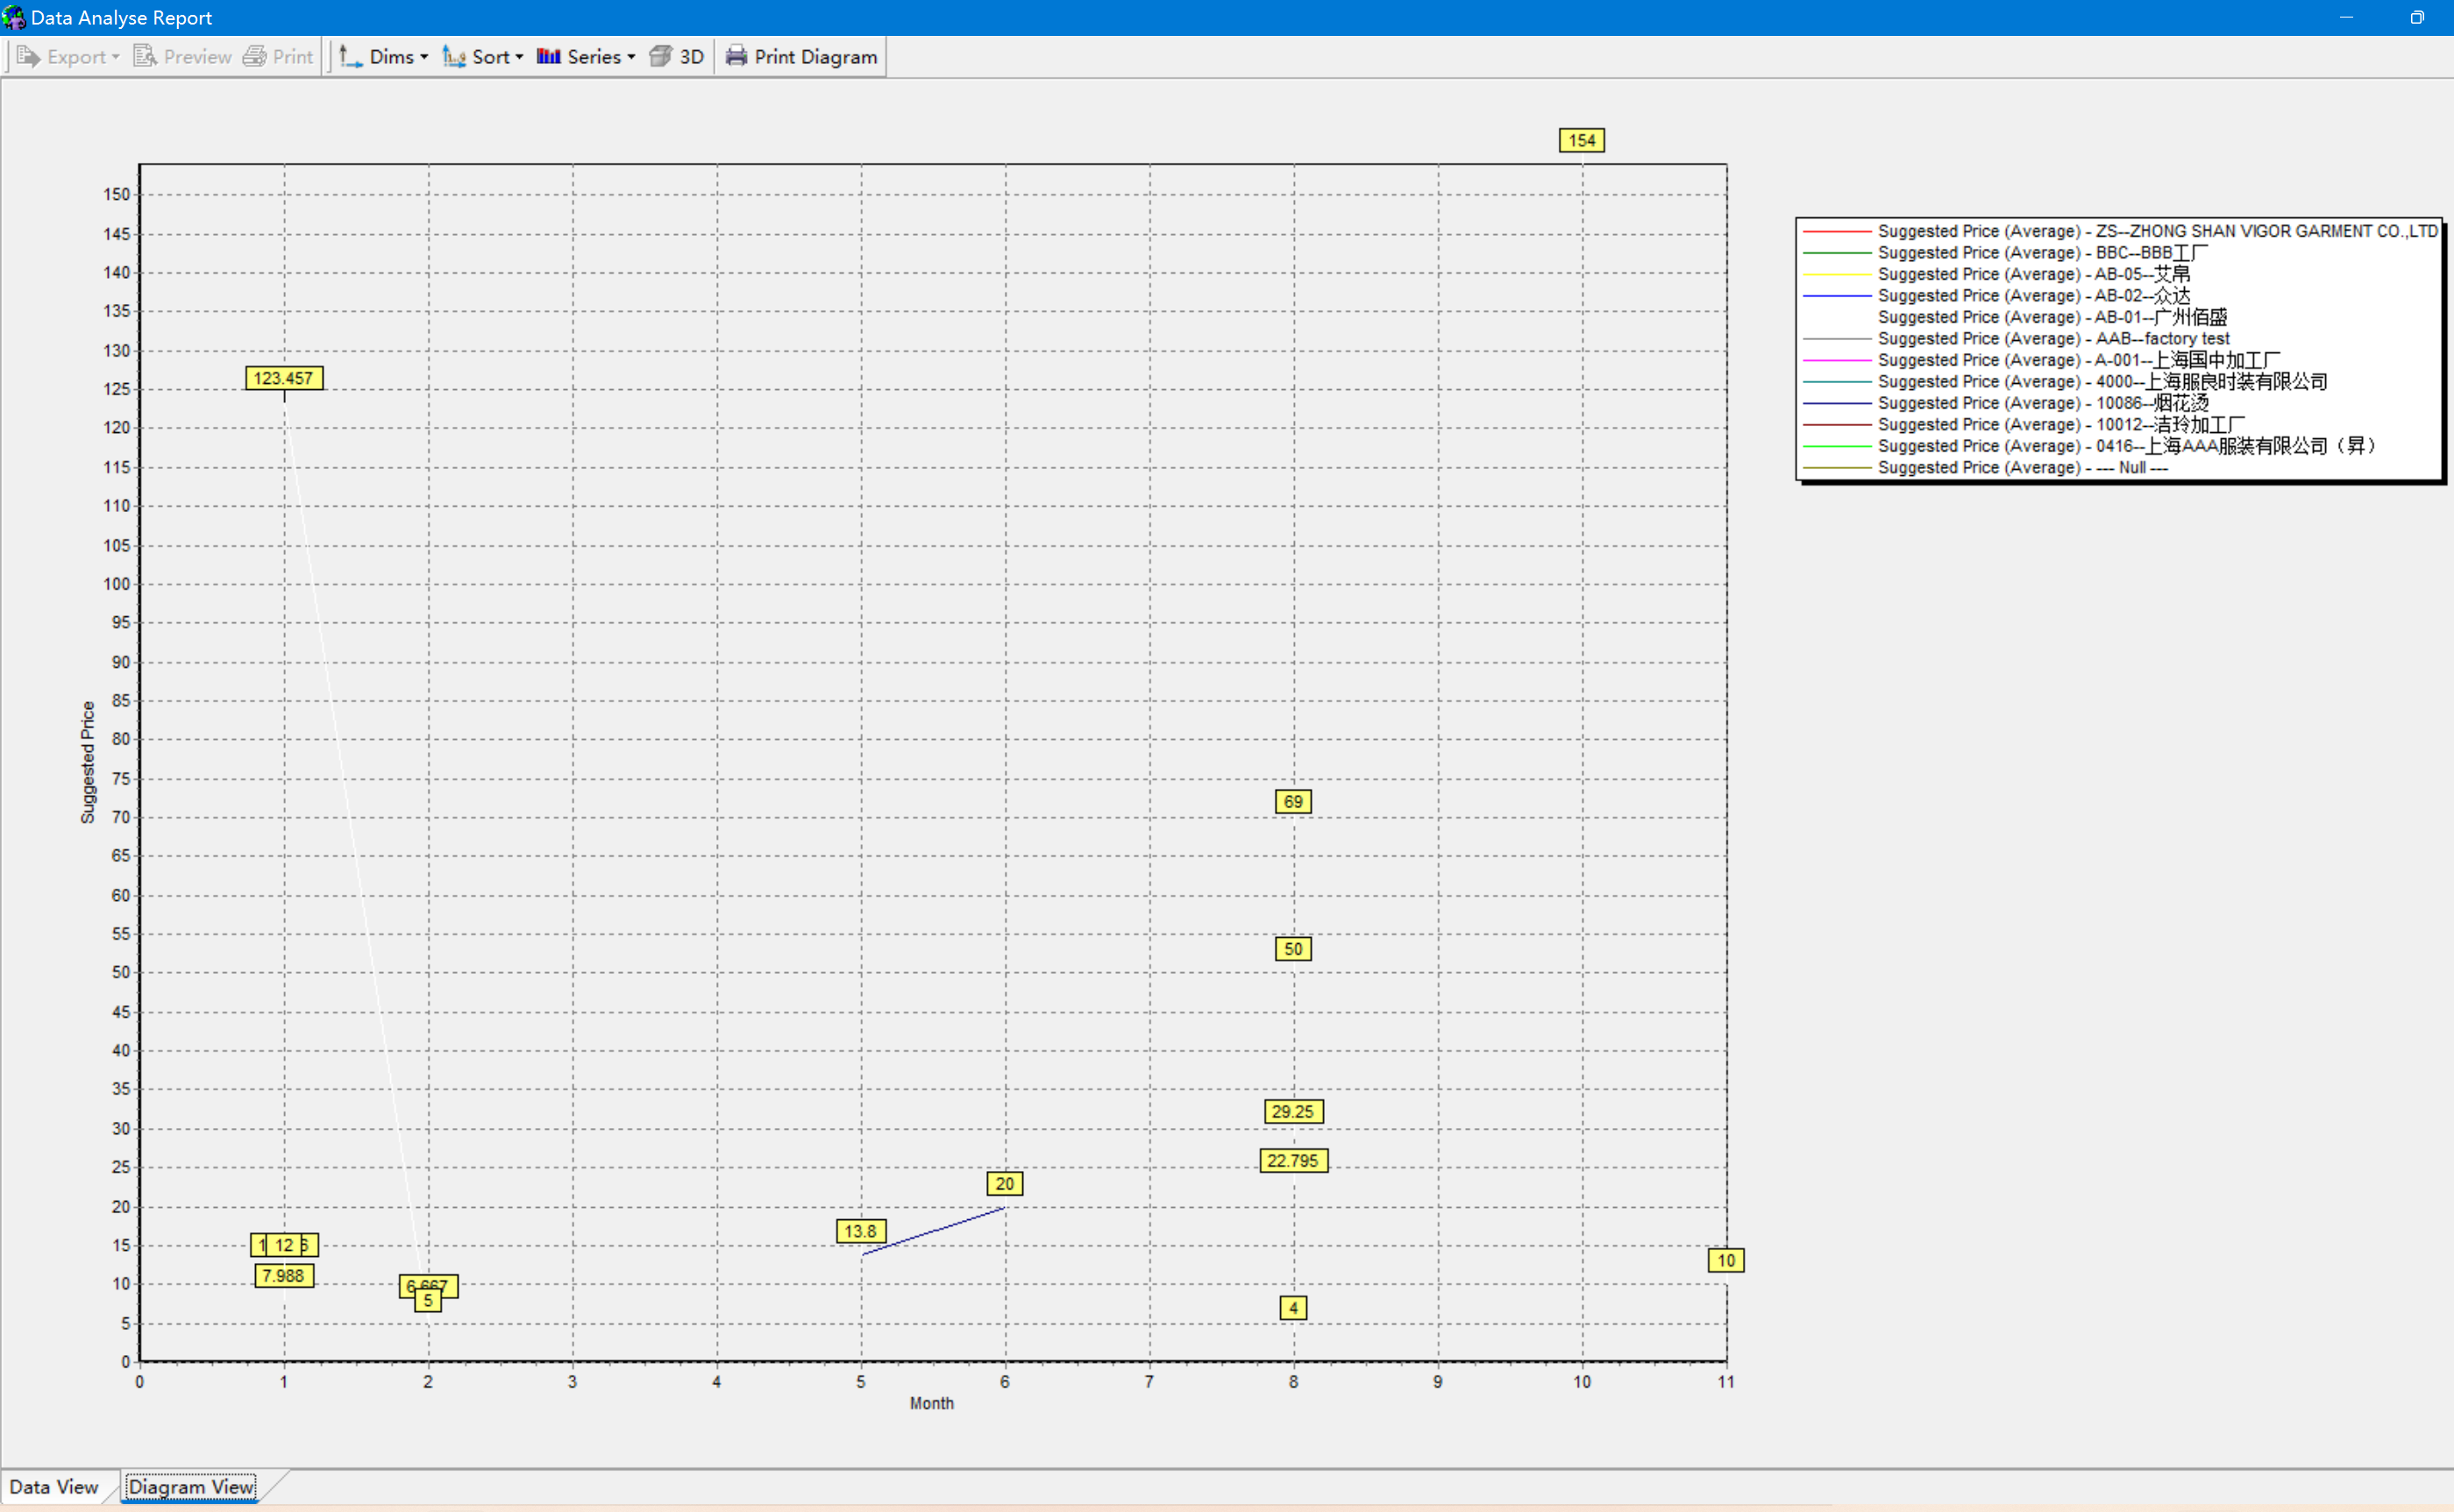Viewport: 2454px width, 1512px height.
Task: Click the red ZS legend line swatch
Action: (1836, 232)
